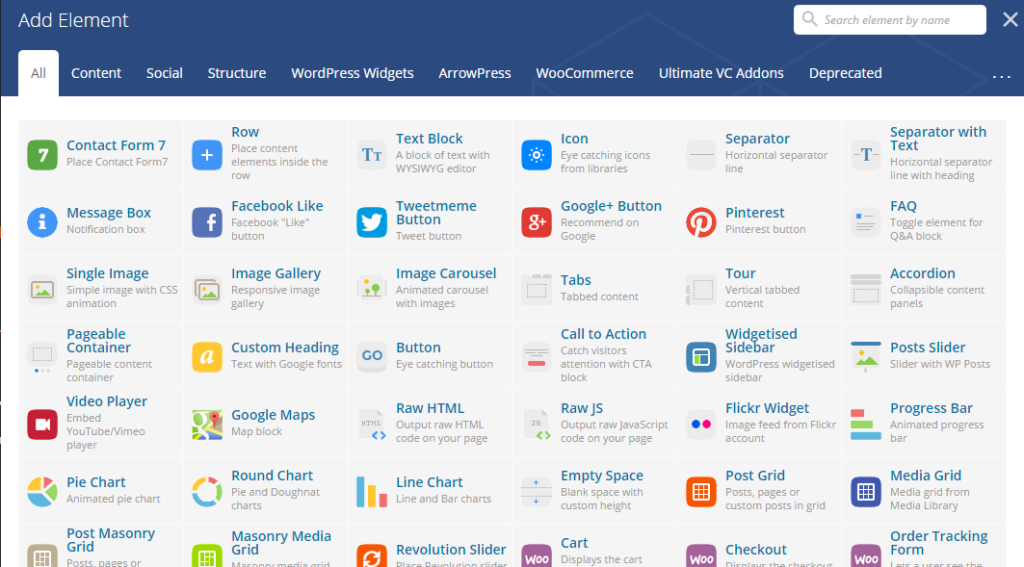Select the Google+ Button icon
Image resolution: width=1024 pixels, height=567 pixels.
(536, 222)
